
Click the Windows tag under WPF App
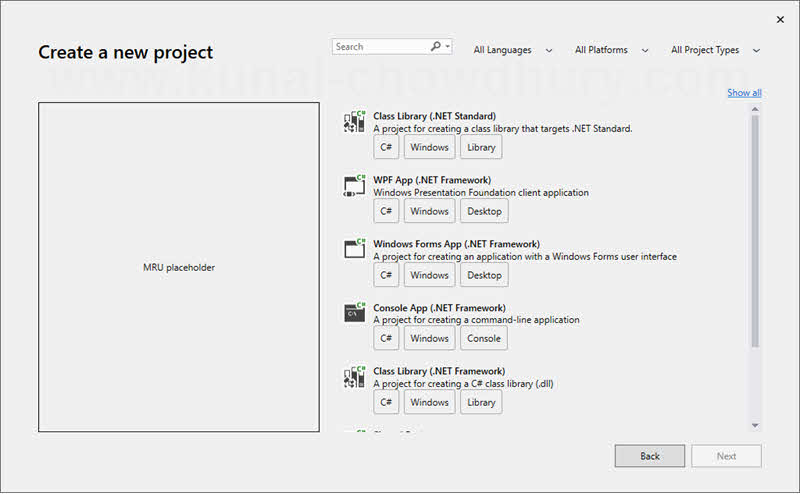pyautogui.click(x=429, y=211)
